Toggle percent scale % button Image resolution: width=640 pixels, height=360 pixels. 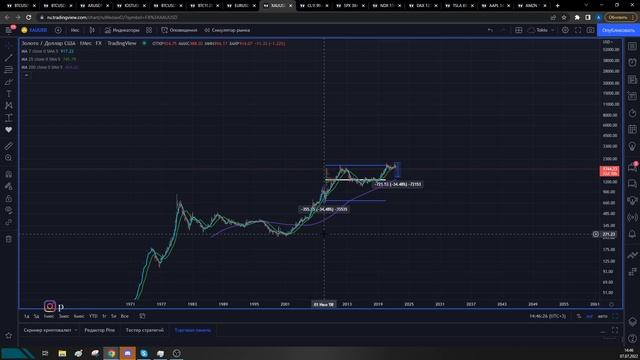[579, 316]
